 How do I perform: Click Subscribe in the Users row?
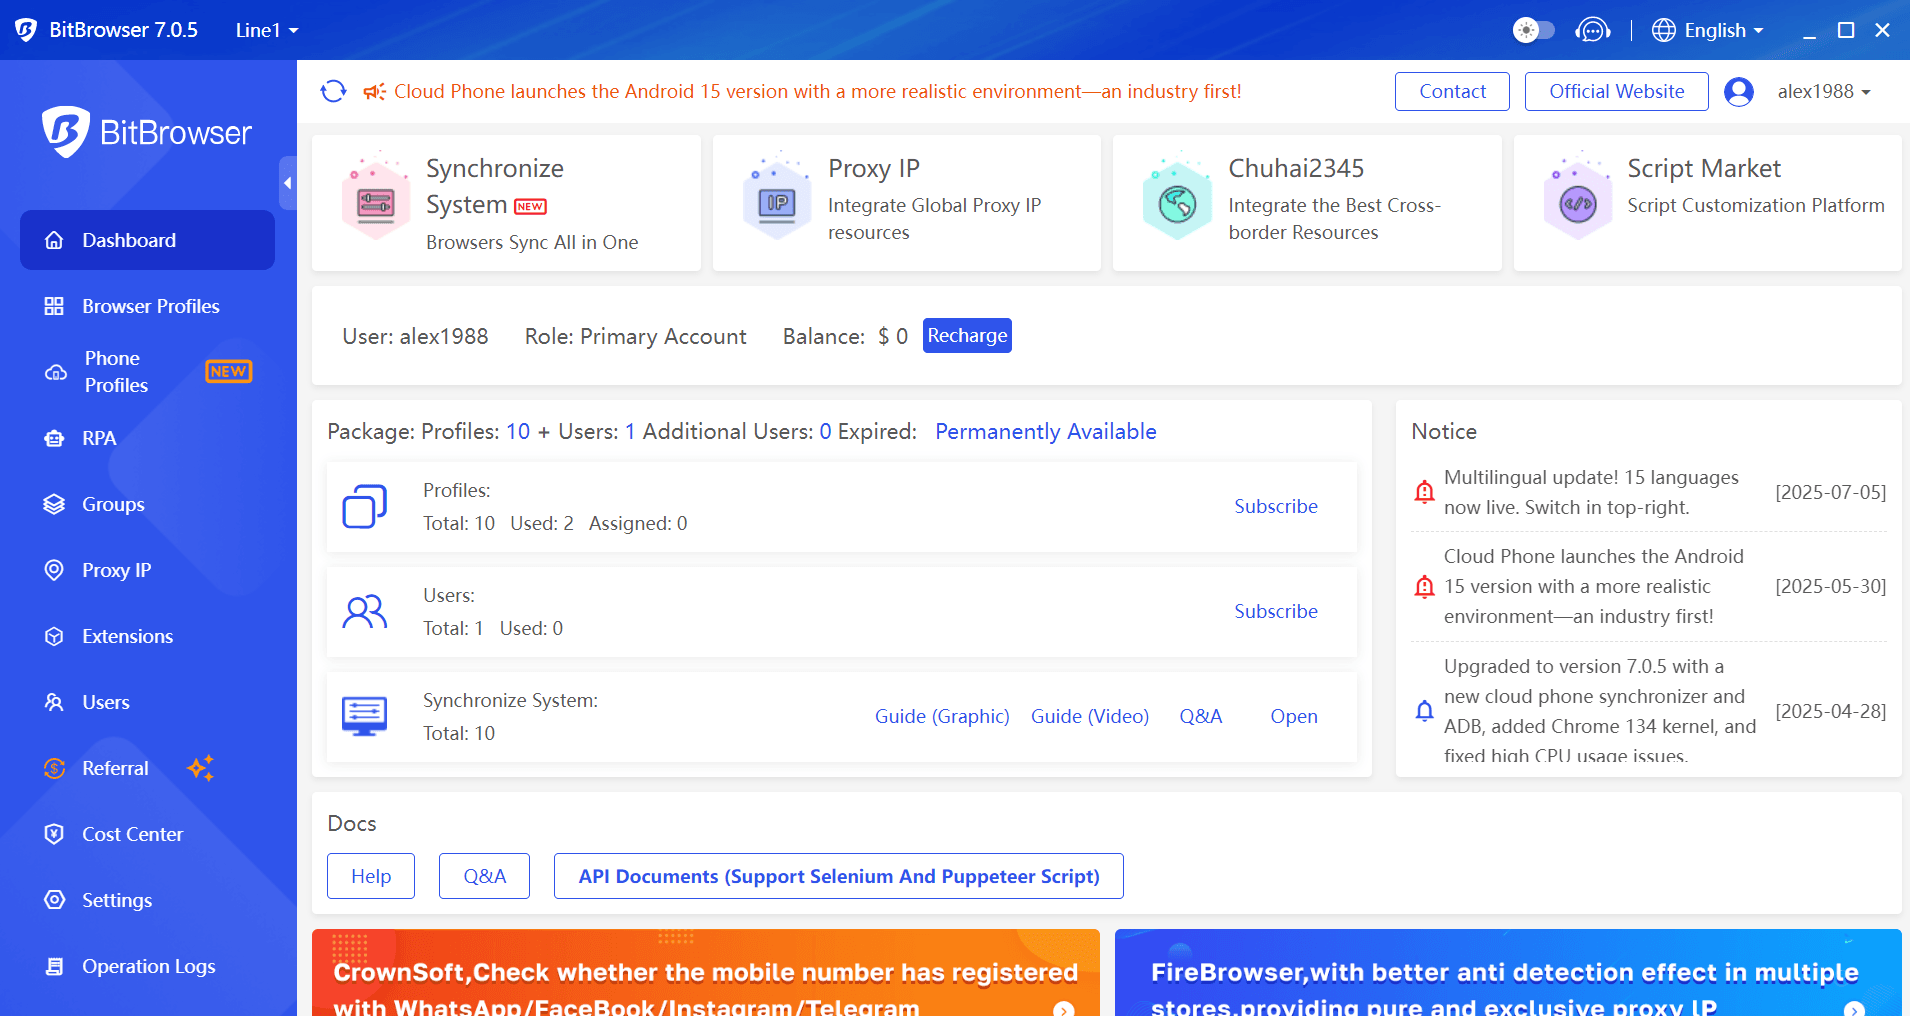pyautogui.click(x=1276, y=611)
